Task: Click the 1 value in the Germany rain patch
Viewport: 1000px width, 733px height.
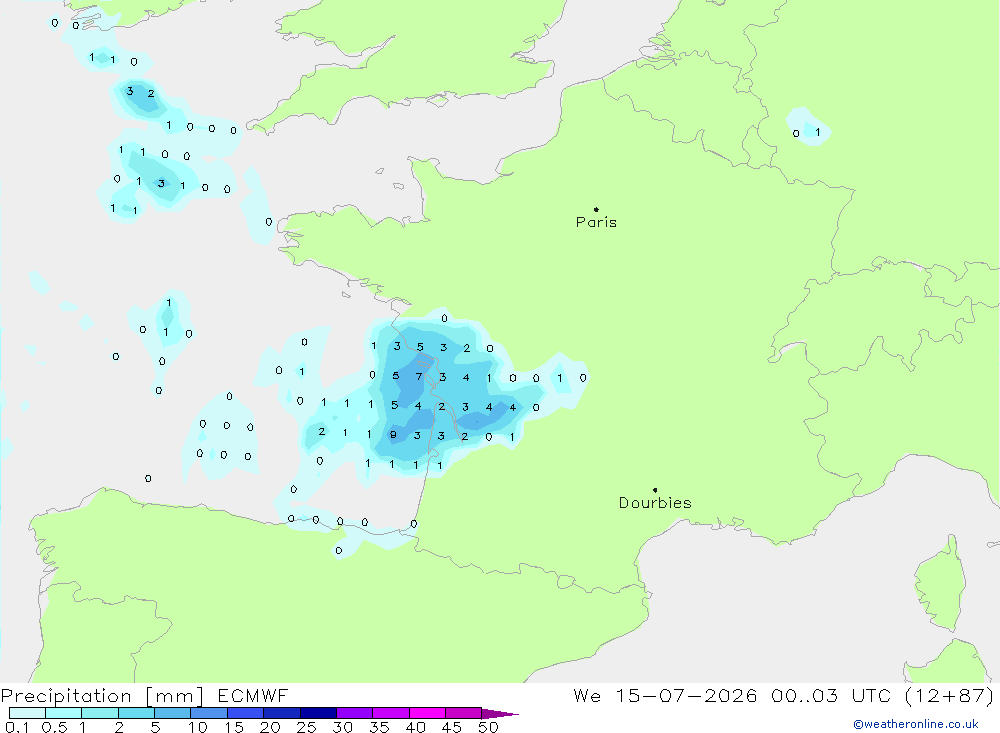Action: [x=818, y=133]
